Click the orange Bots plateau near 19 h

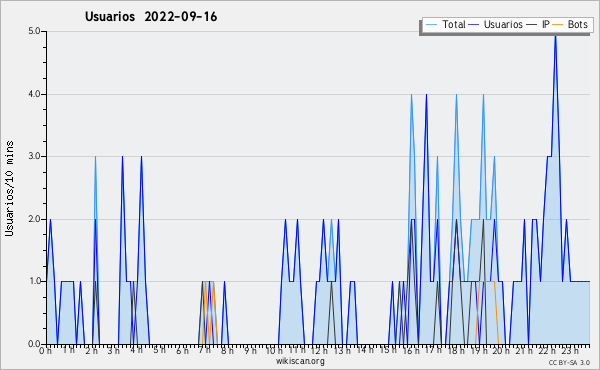(x=487, y=282)
